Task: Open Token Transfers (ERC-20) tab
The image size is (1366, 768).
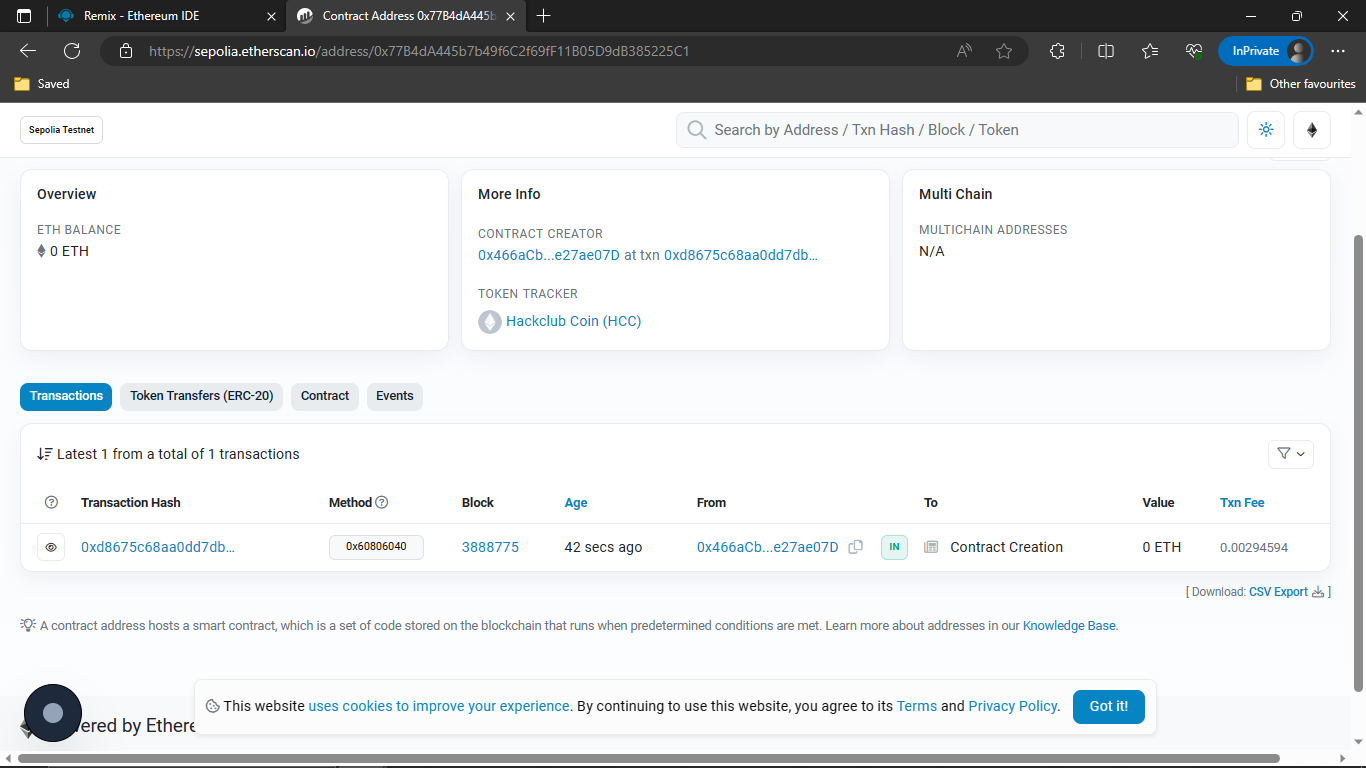Action: 202,396
